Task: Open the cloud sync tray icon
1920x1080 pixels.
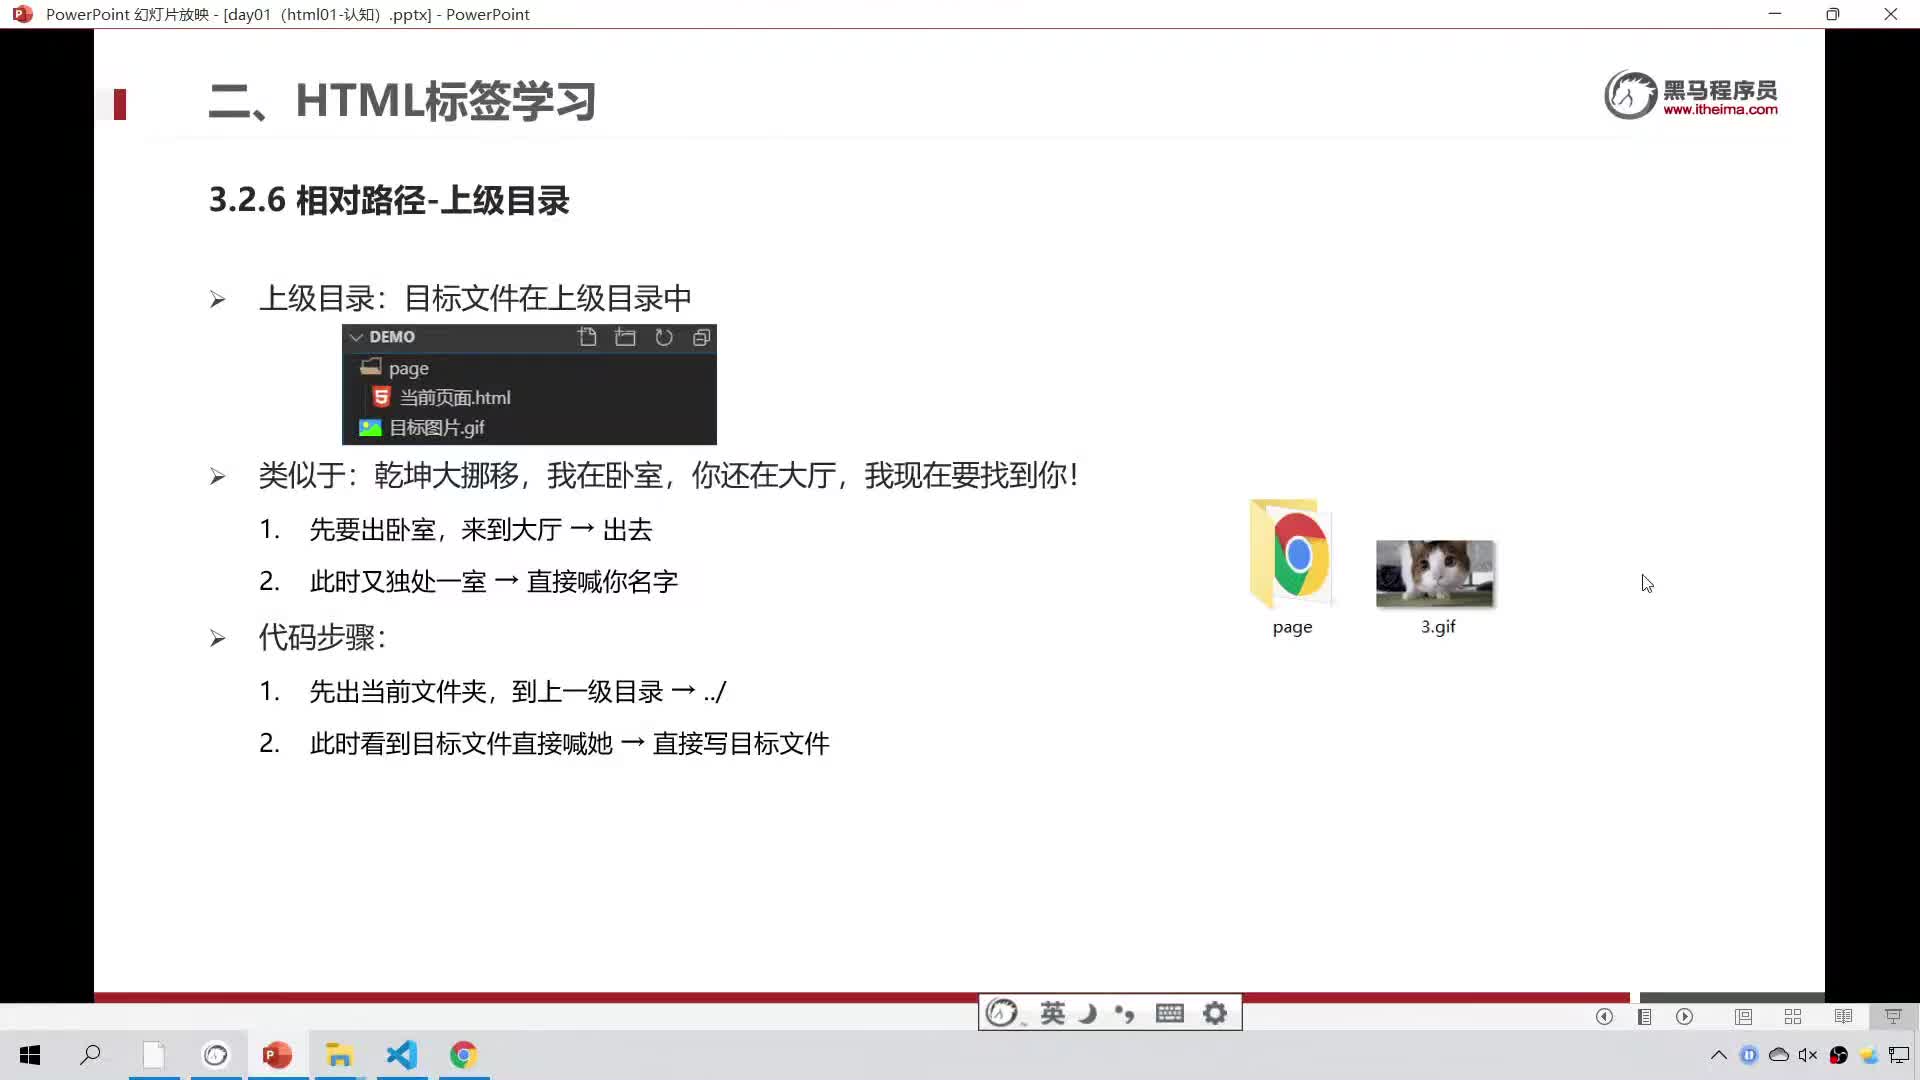Action: point(1779,1055)
